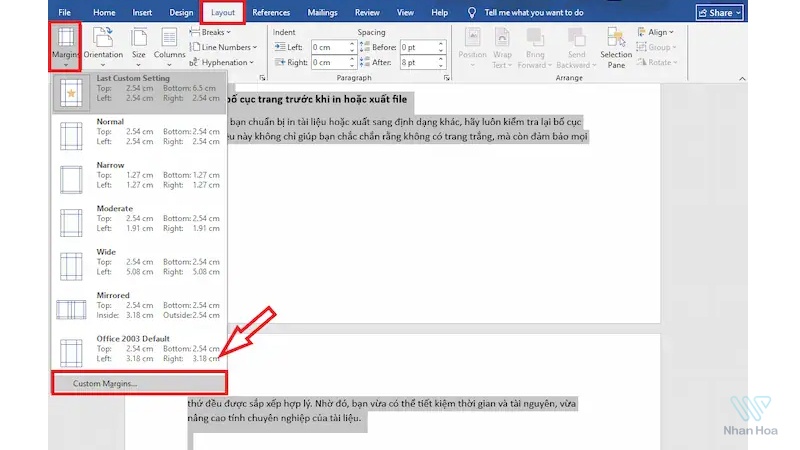Open Line Numbers dropdown
This screenshot has width=800, height=450.
click(223, 47)
